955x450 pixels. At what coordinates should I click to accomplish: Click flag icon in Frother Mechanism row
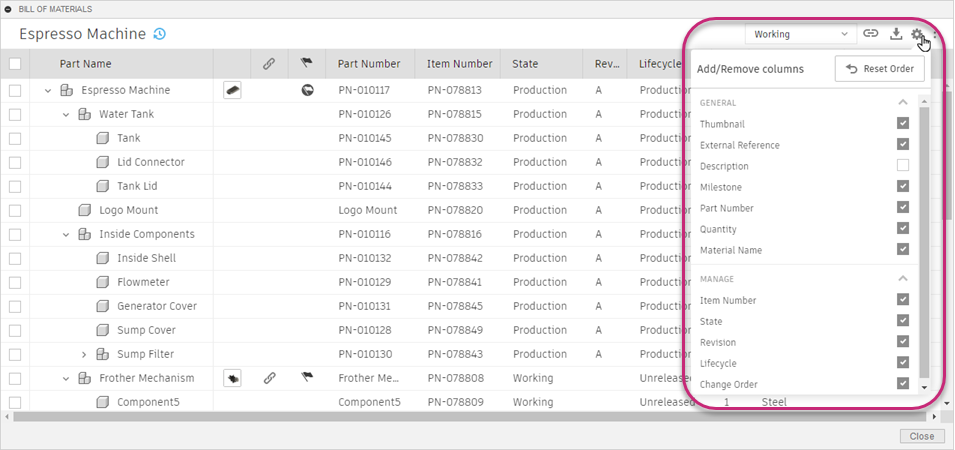306,378
